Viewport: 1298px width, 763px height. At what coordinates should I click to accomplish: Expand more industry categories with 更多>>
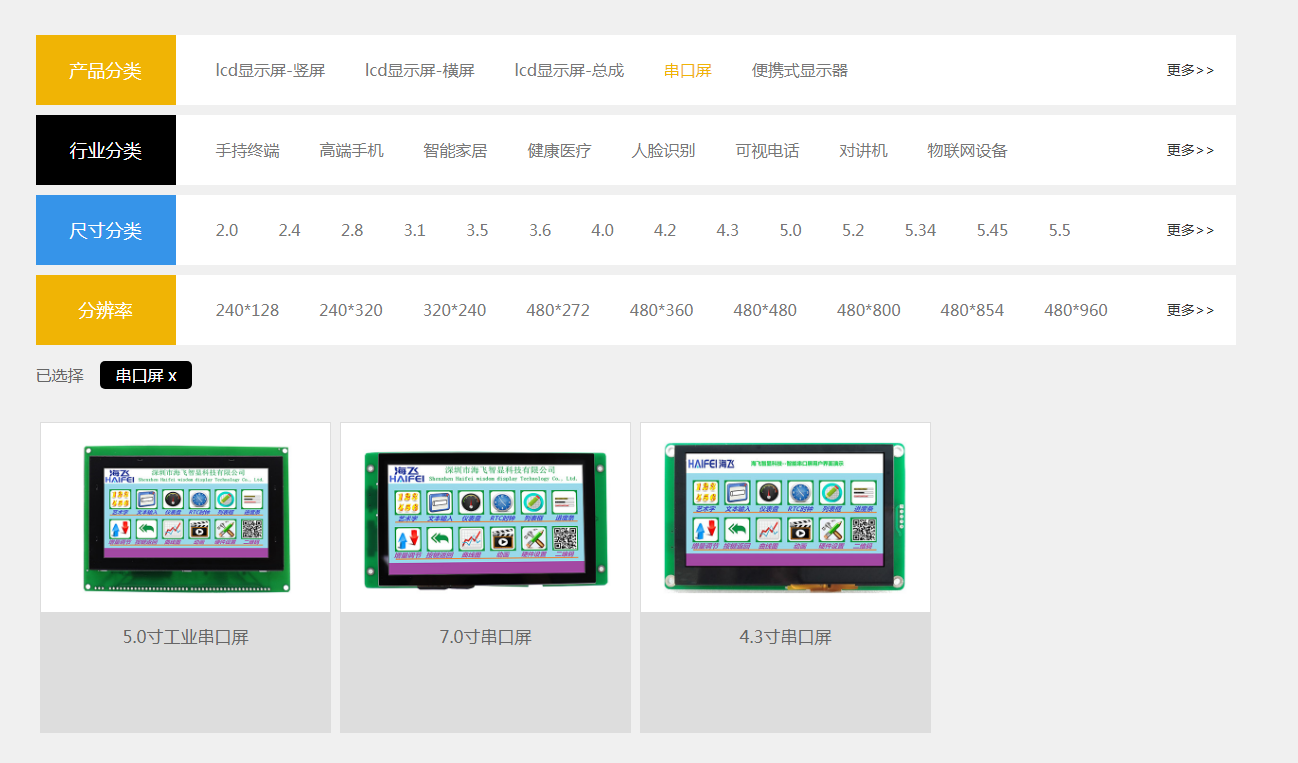pyautogui.click(x=1189, y=150)
